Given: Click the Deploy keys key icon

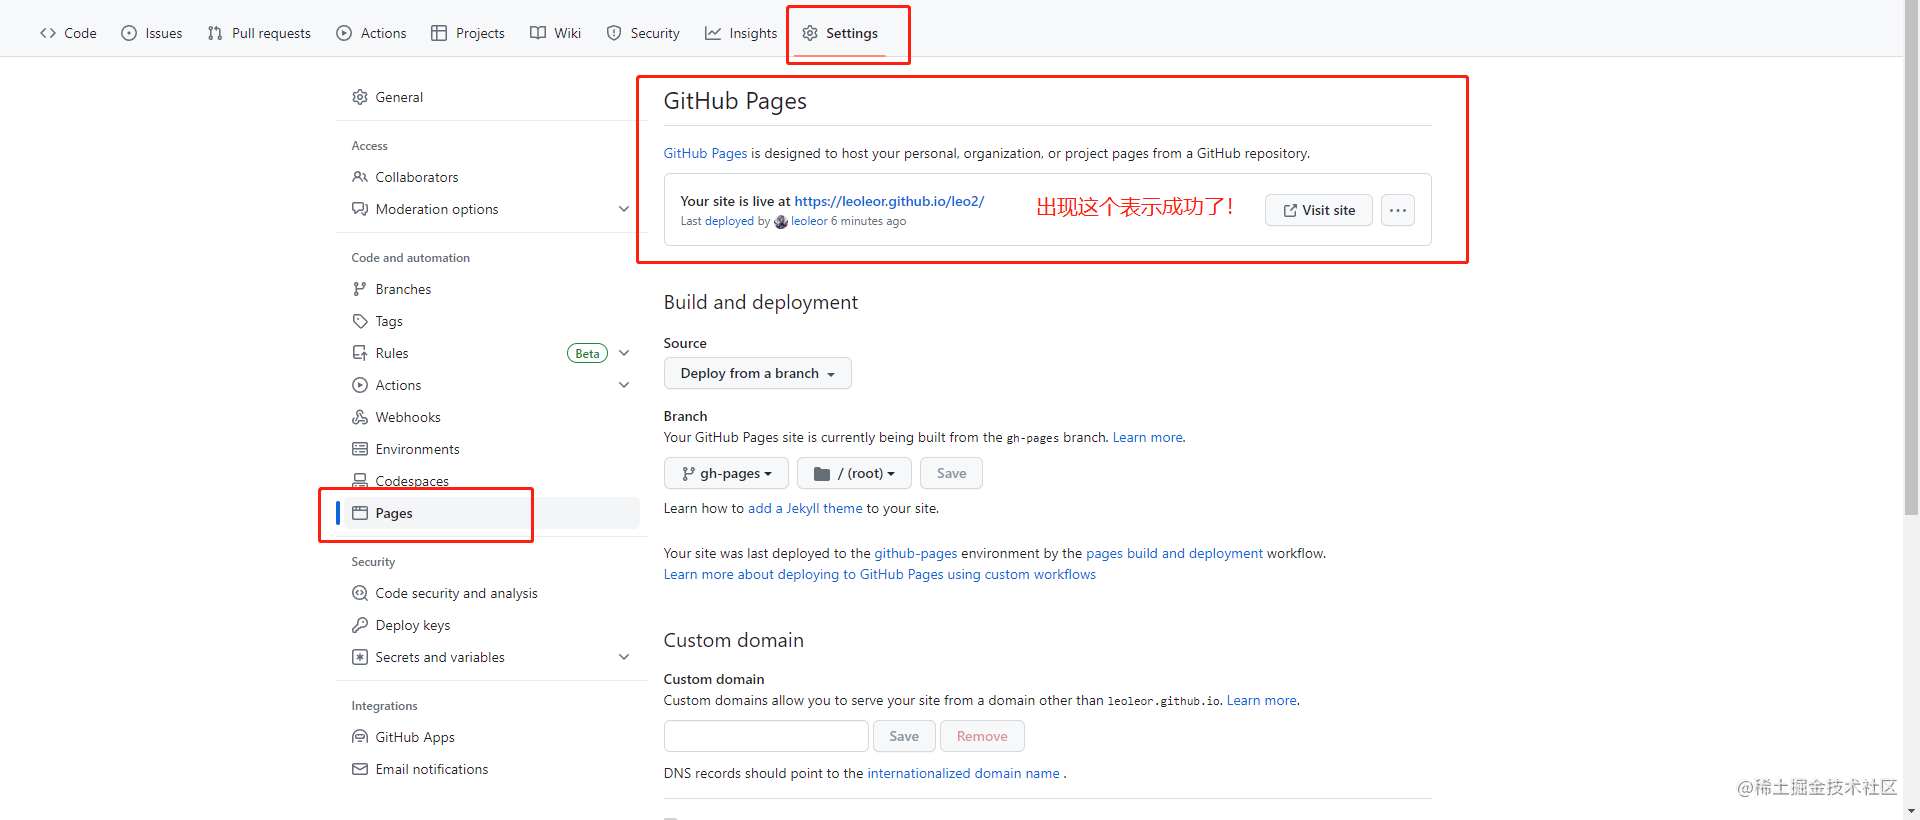Looking at the screenshot, I should 360,625.
